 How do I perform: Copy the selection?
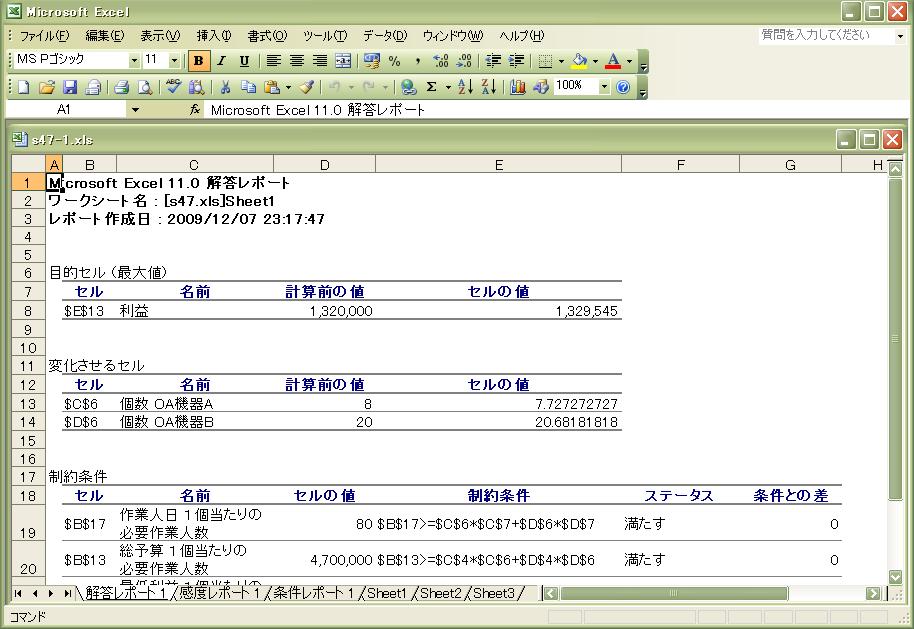click(x=248, y=87)
